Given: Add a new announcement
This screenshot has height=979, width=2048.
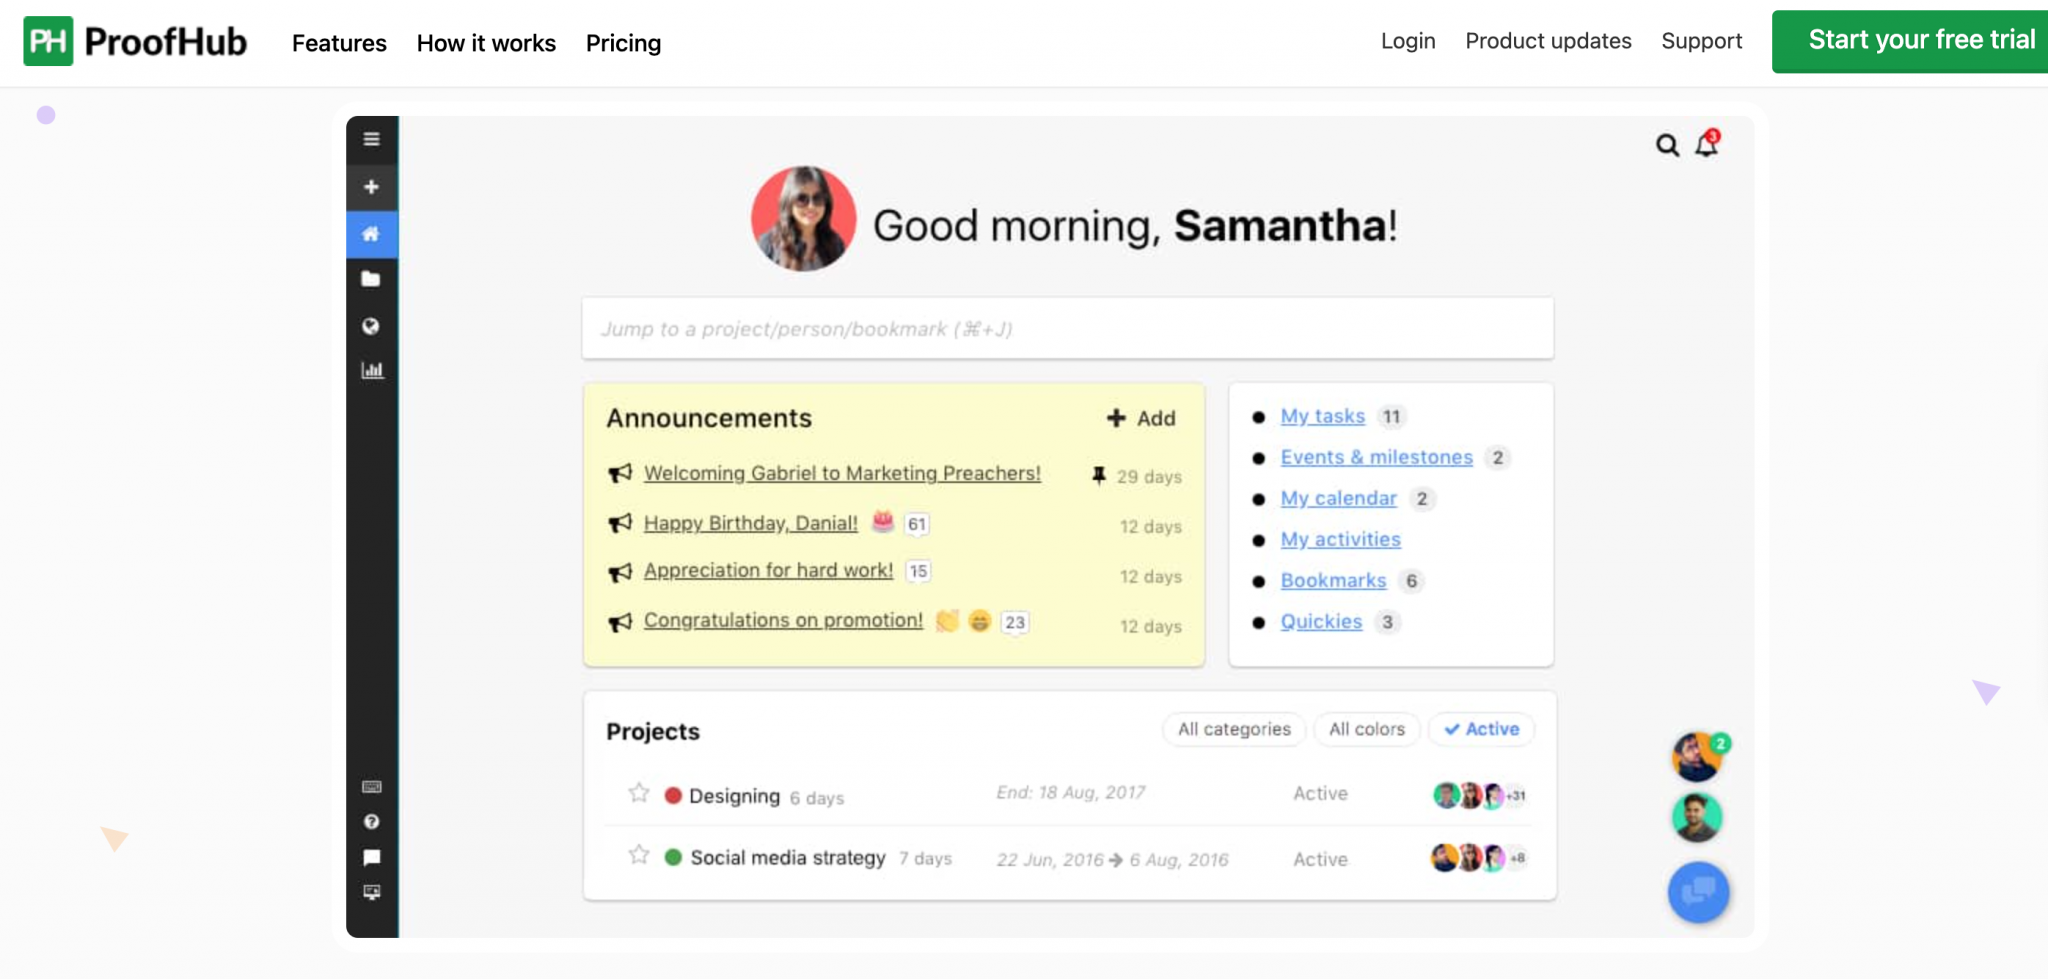Looking at the screenshot, I should (x=1141, y=418).
